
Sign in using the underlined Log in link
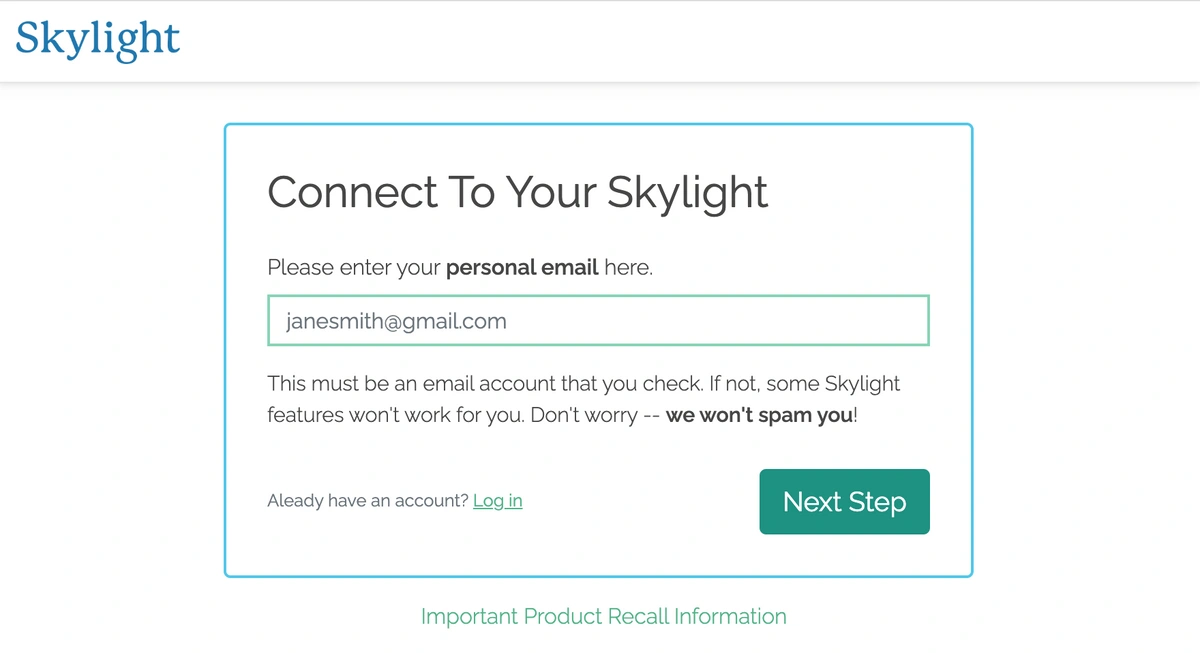coord(497,500)
